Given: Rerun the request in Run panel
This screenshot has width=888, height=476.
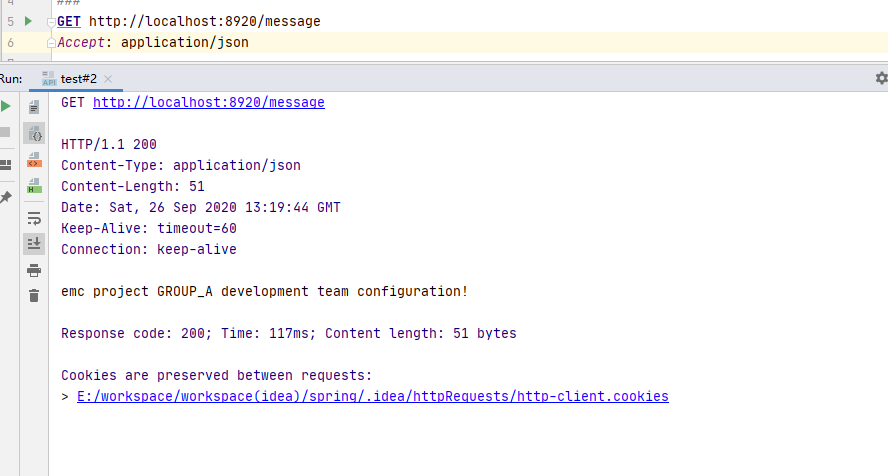Looking at the screenshot, I should pos(6,106).
